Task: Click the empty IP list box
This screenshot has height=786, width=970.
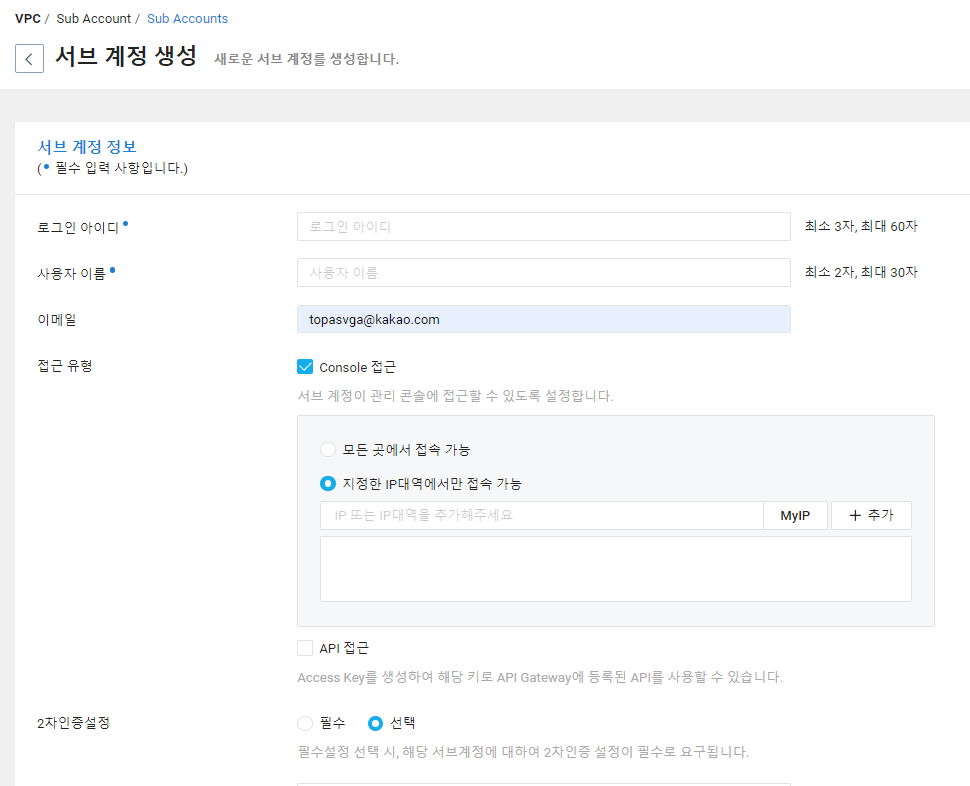Action: [x=616, y=569]
